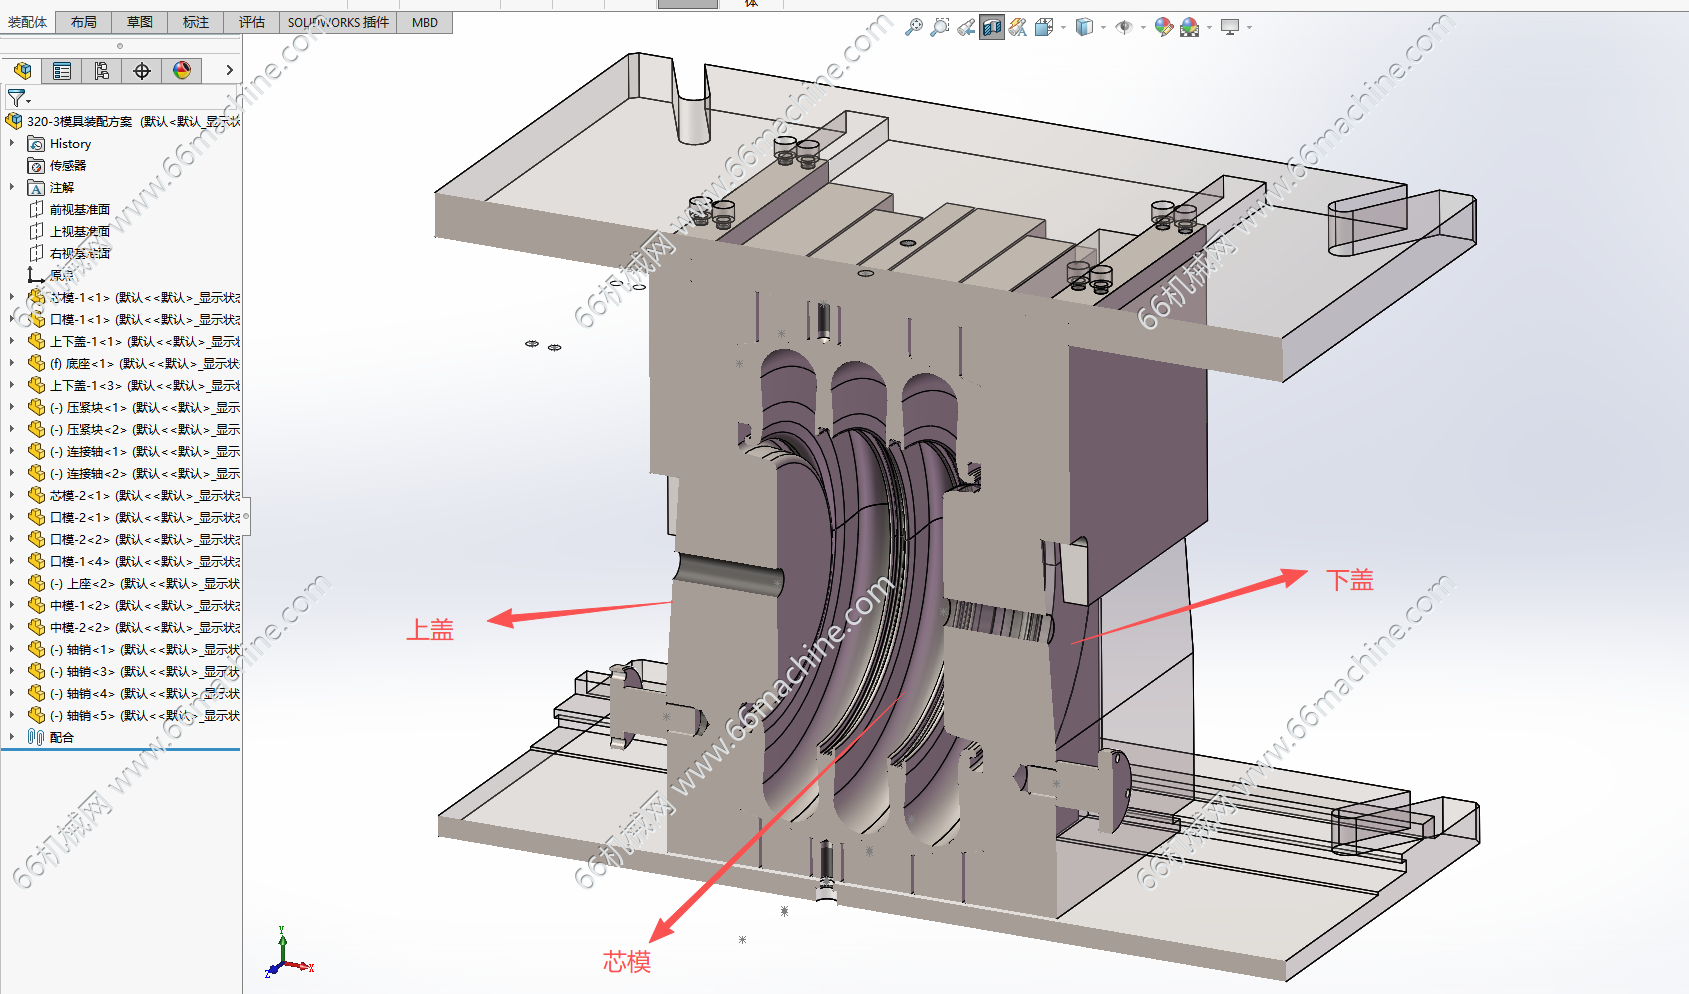Switch to the 草图 tab

click(140, 22)
